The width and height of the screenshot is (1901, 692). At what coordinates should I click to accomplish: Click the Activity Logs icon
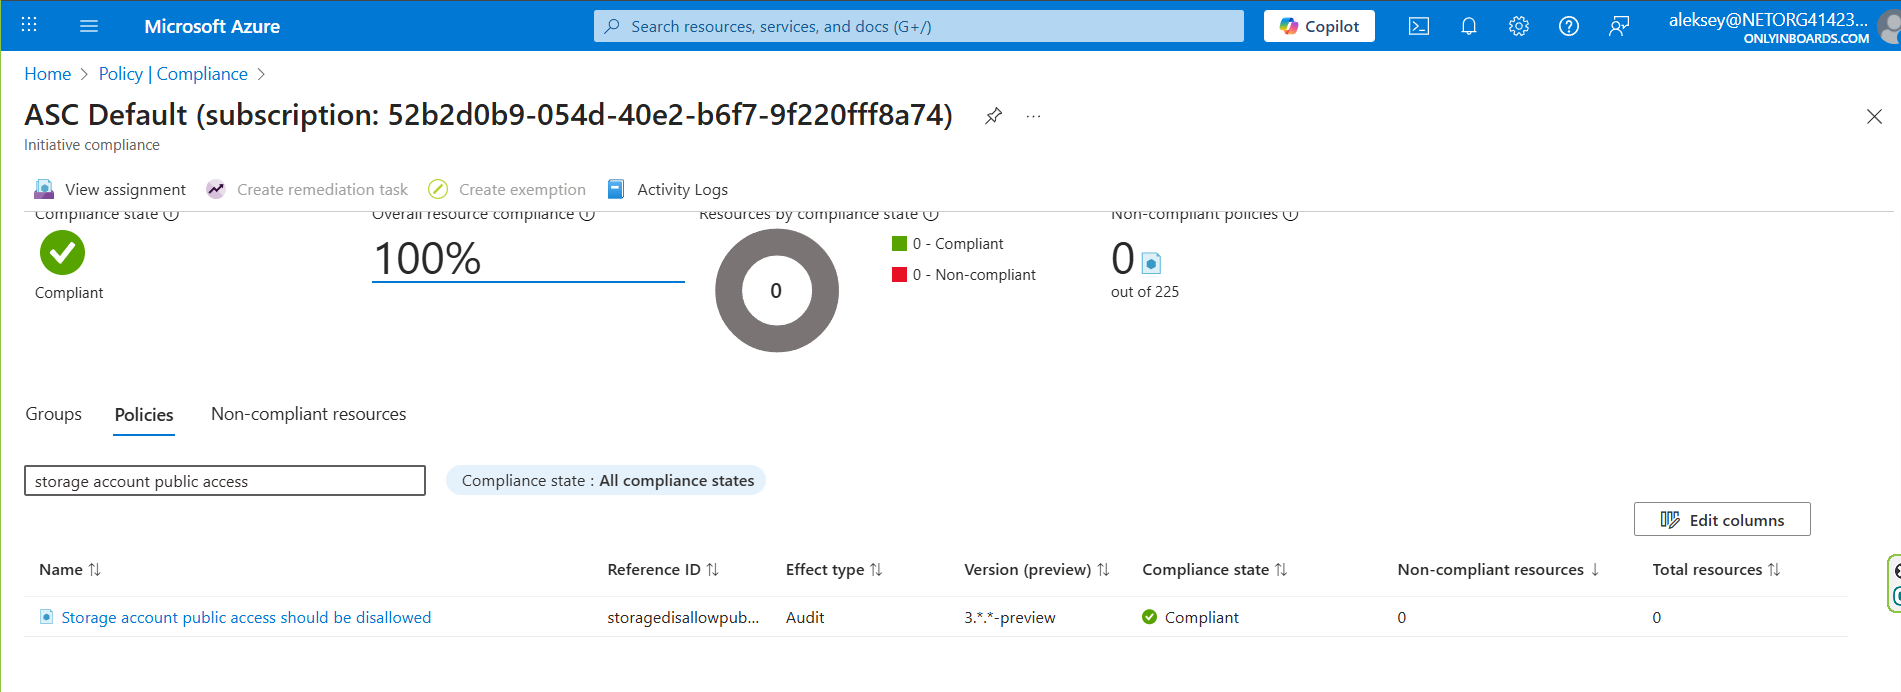pos(616,189)
